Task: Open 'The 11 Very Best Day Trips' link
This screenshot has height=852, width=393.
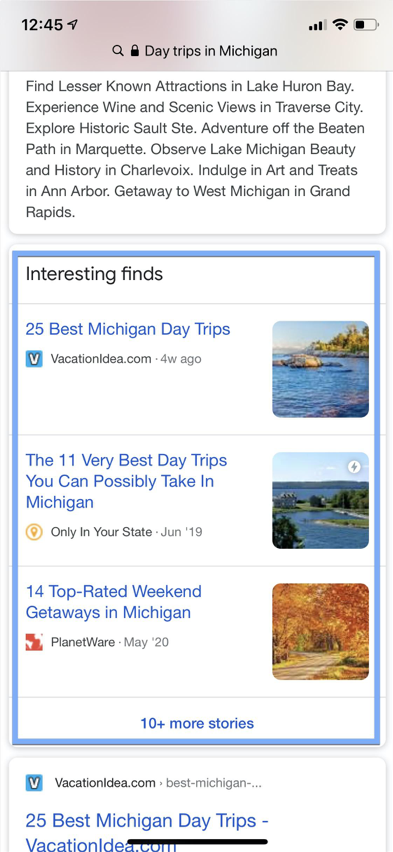Action: click(126, 481)
